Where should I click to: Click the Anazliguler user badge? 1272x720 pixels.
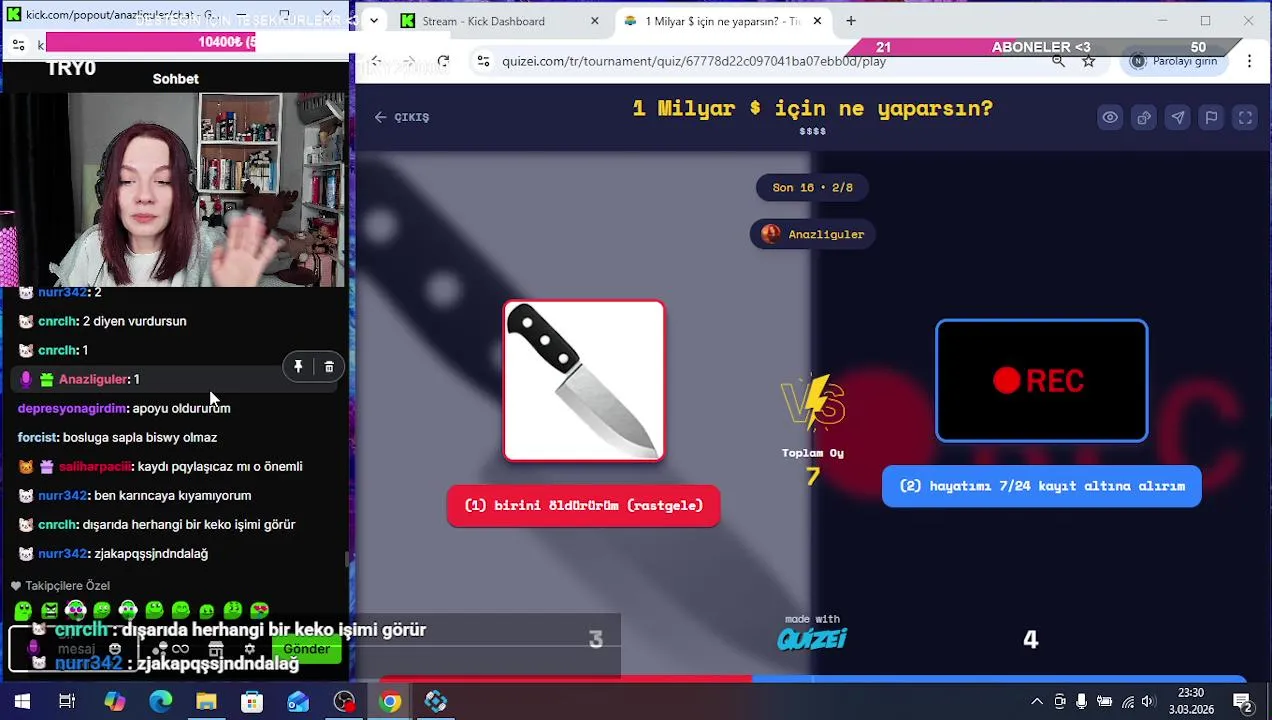(813, 234)
